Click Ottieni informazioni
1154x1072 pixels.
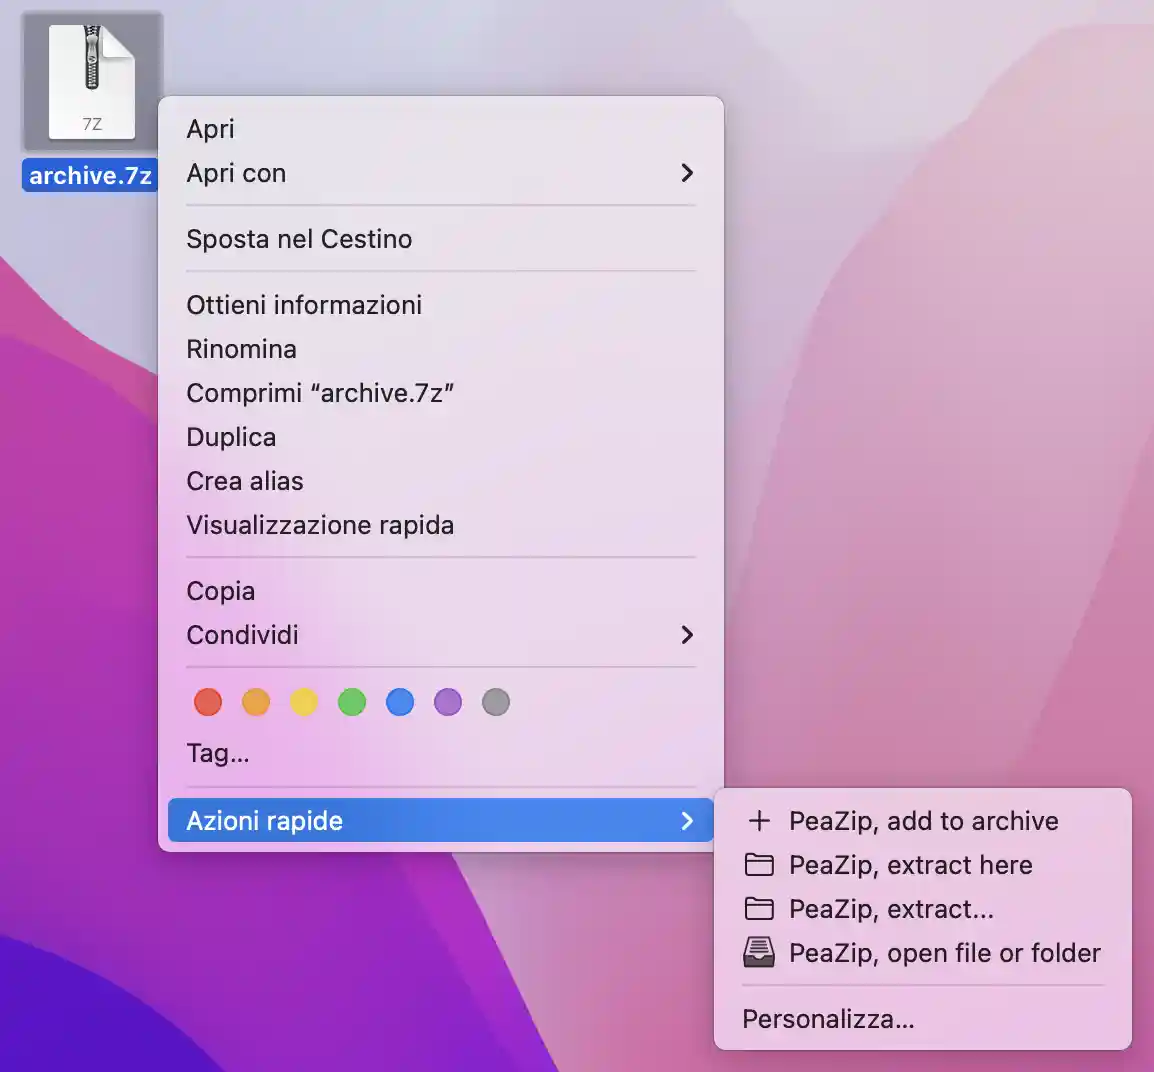[304, 305]
